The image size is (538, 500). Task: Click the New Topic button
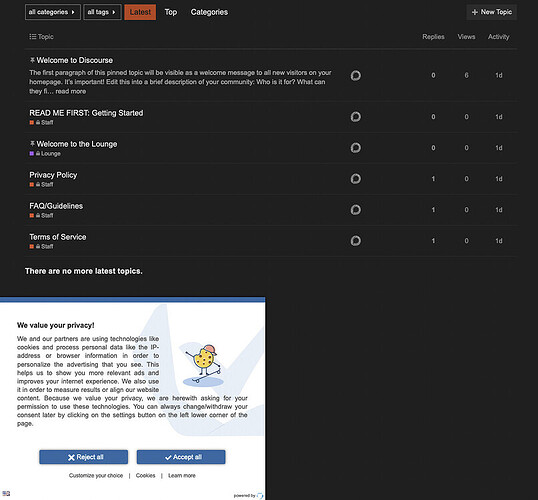click(x=491, y=12)
